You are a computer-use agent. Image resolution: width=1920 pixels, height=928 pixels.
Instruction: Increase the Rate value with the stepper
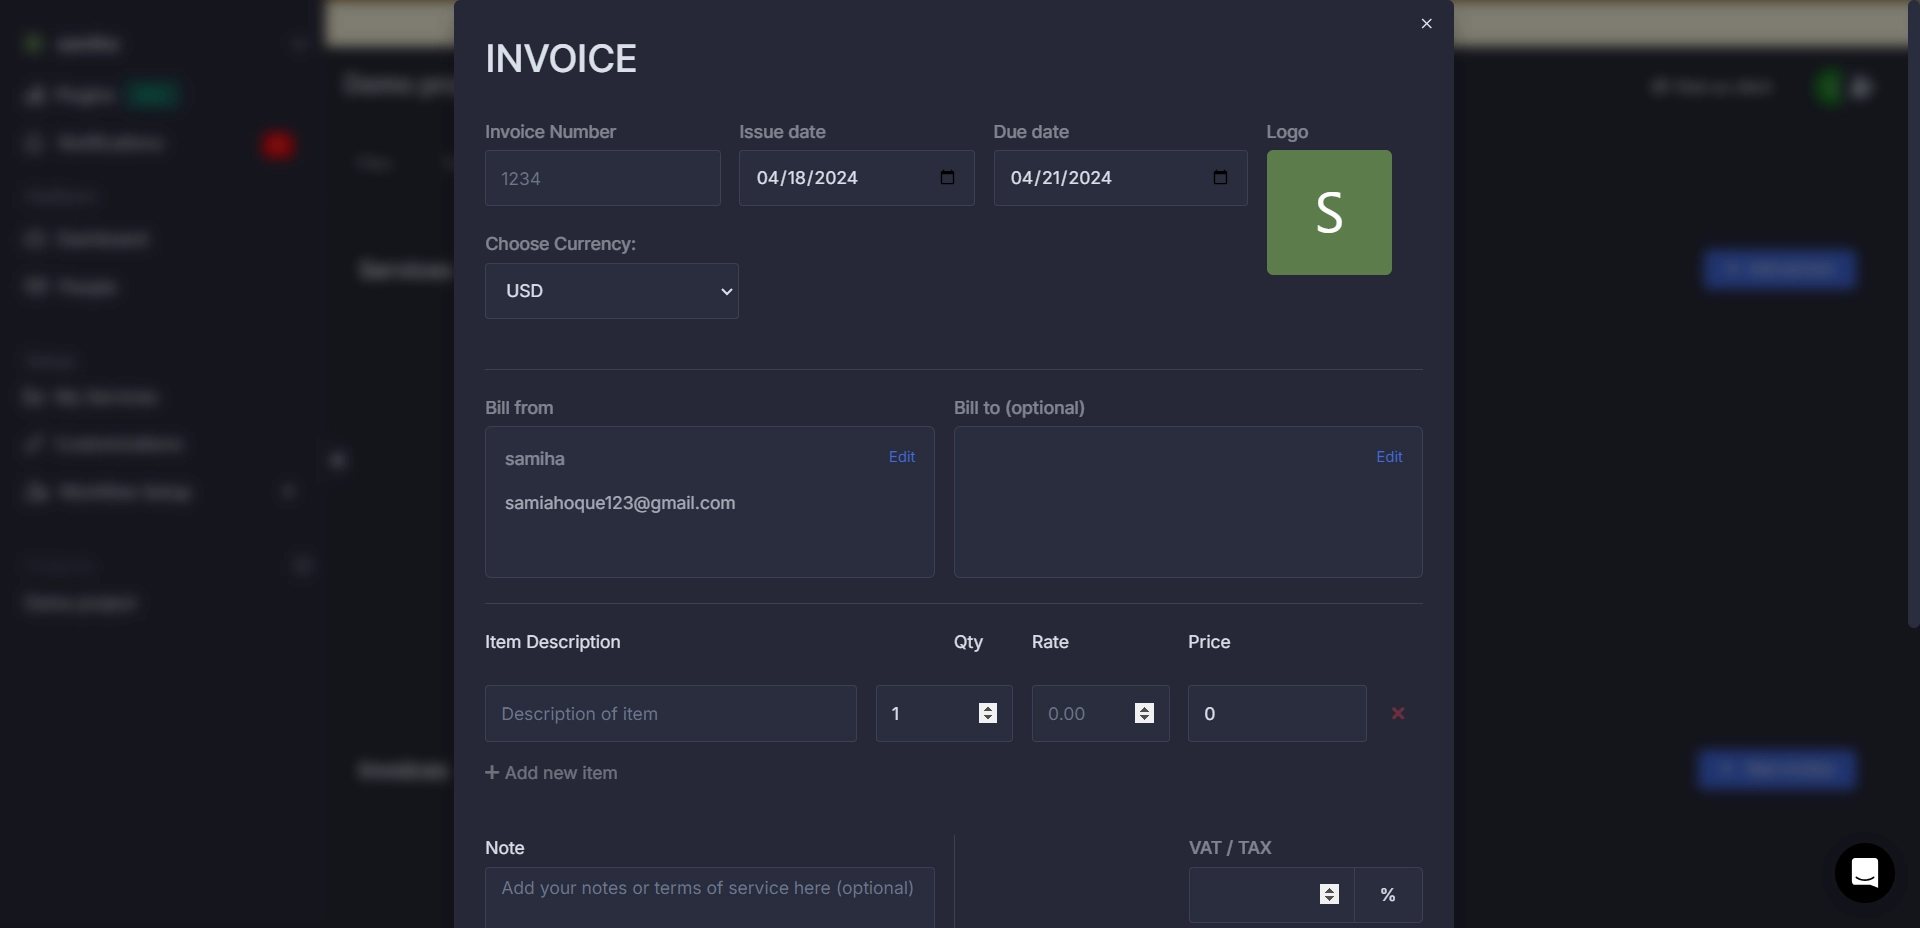pos(1144,707)
